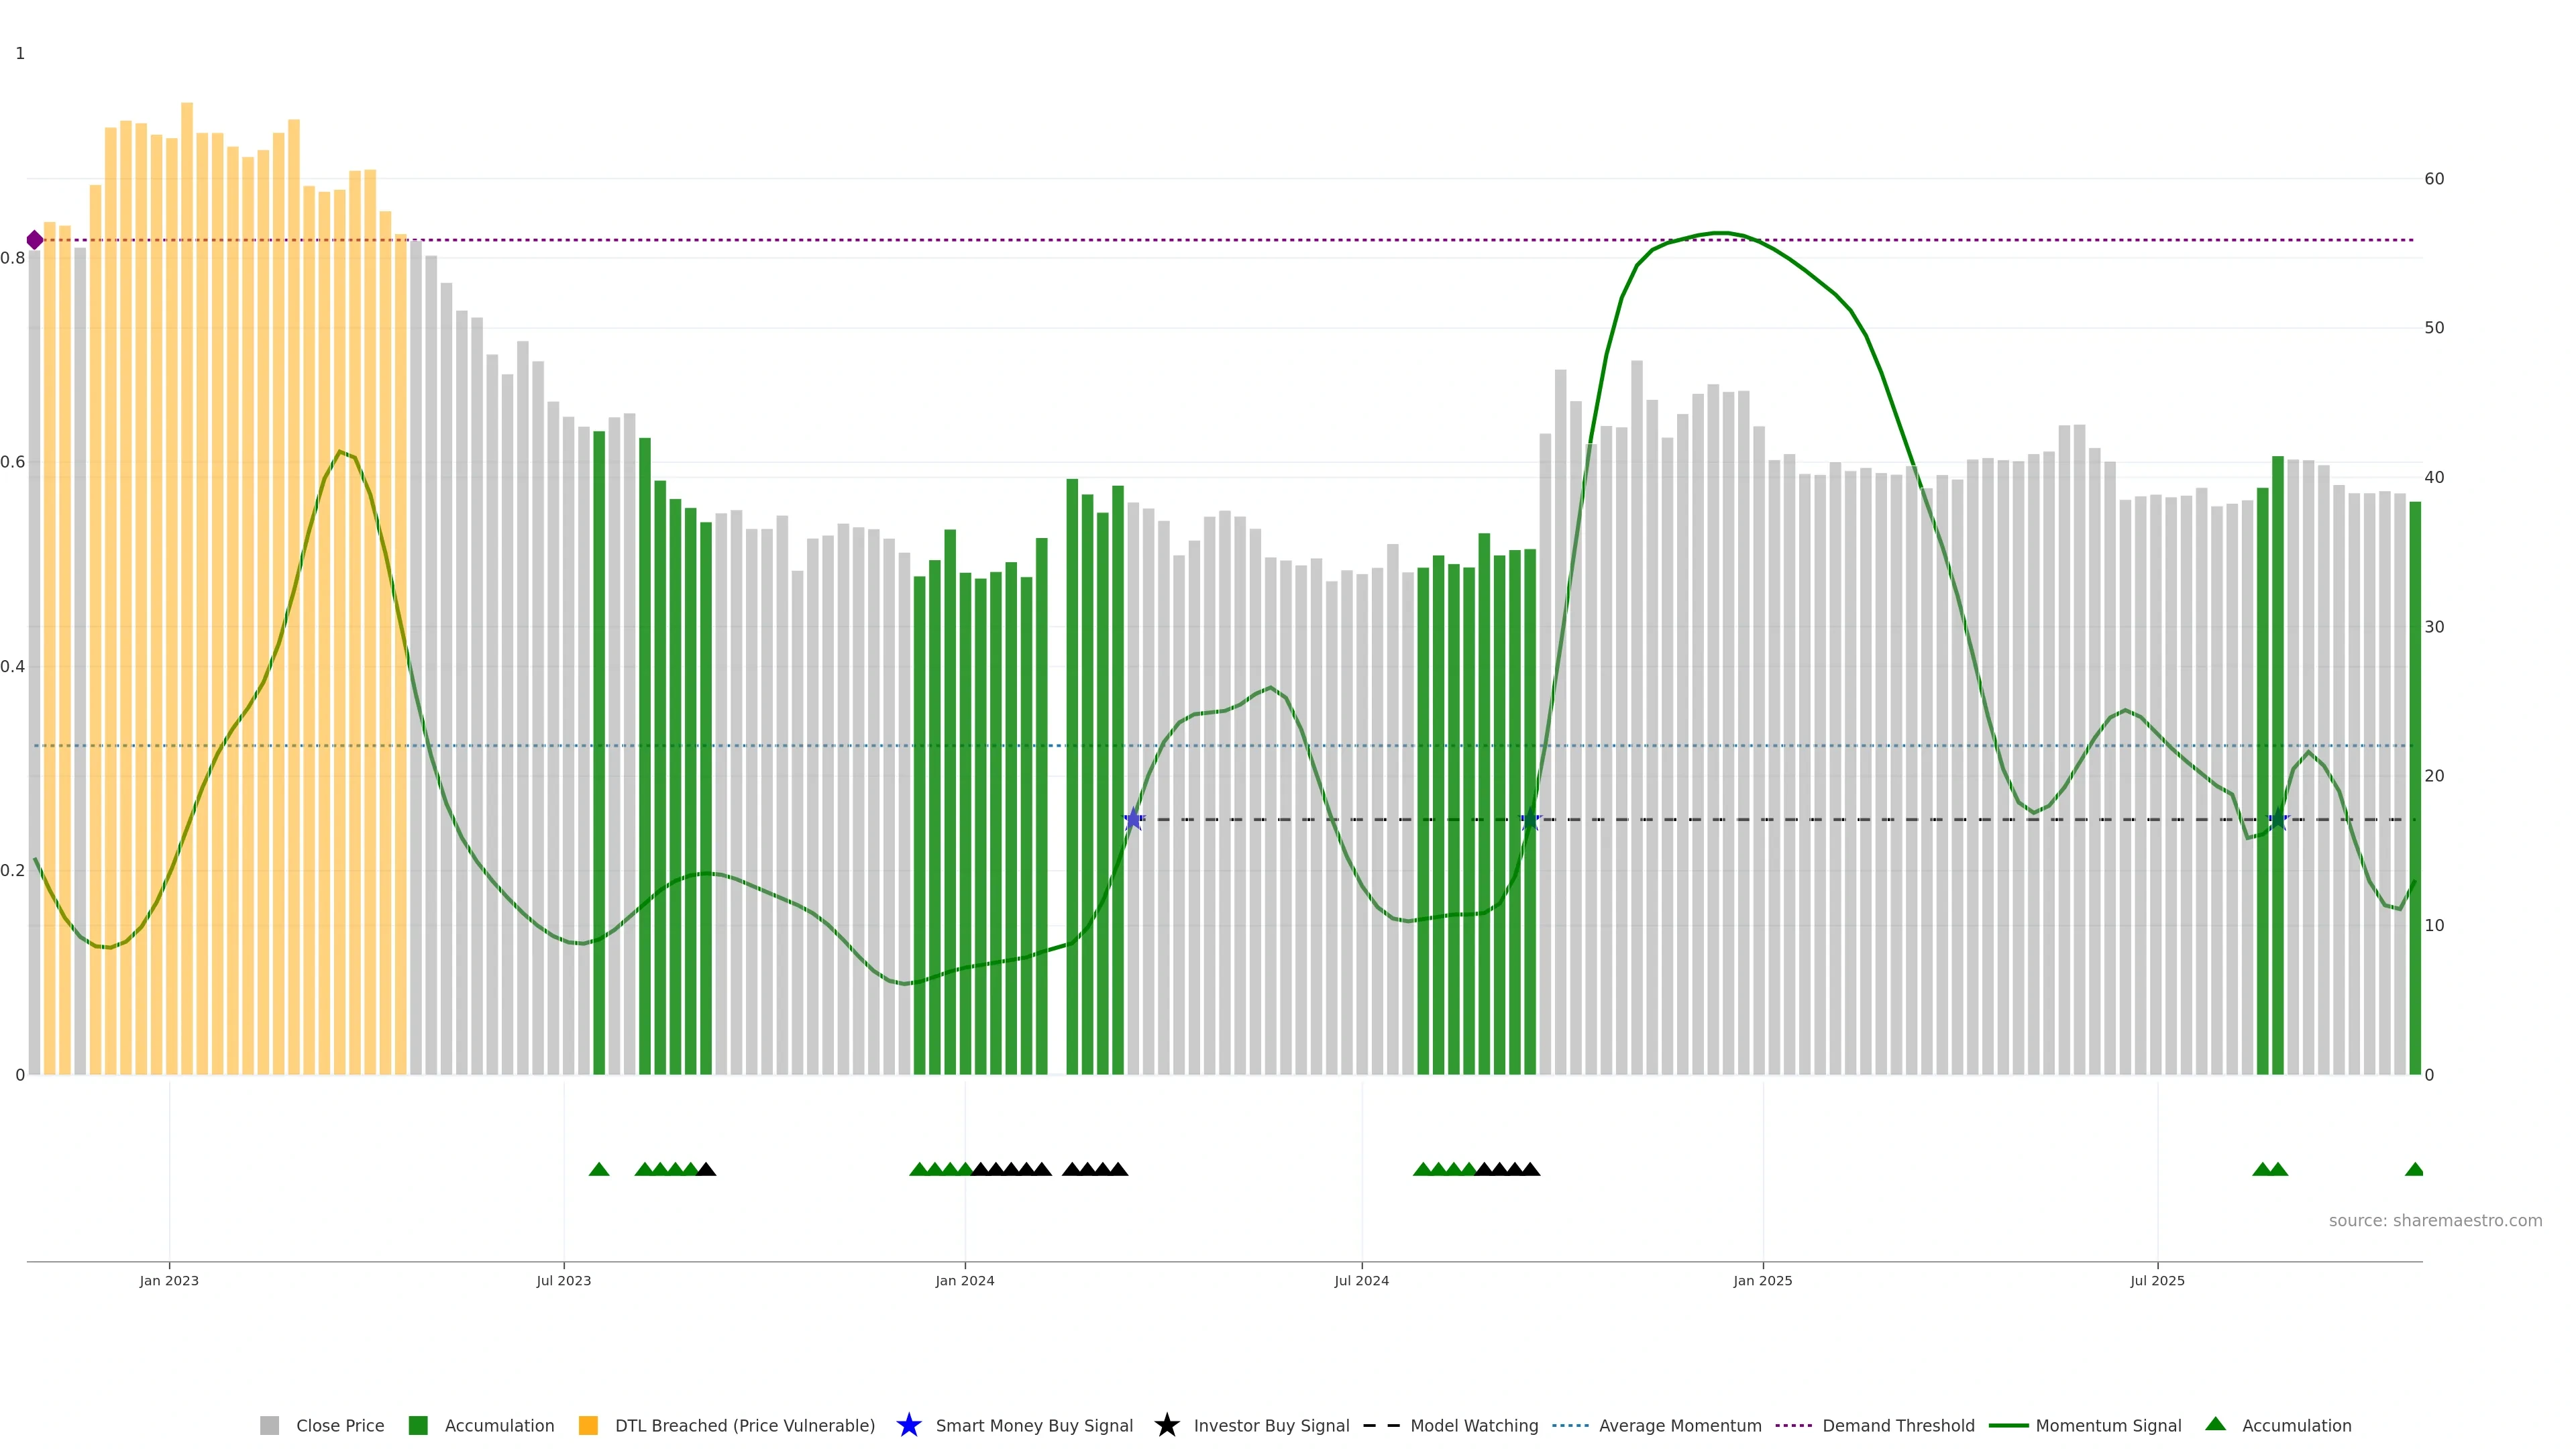The width and height of the screenshot is (2576, 1449).
Task: Click the blue Smart Money Buy Signal legend star
Action: tap(908, 1425)
